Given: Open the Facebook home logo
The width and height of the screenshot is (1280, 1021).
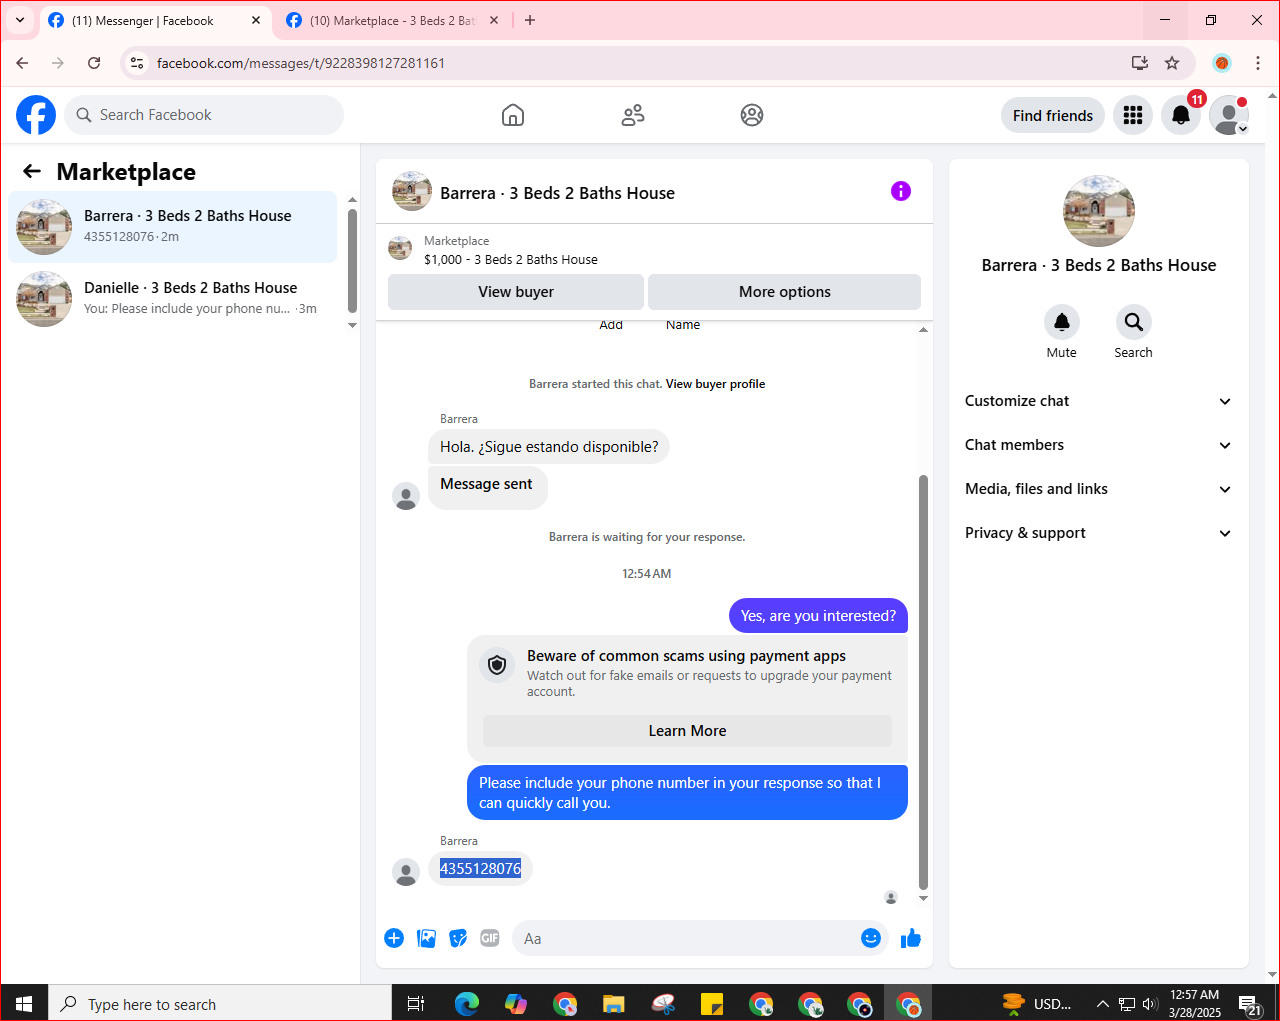Looking at the screenshot, I should click(x=36, y=115).
